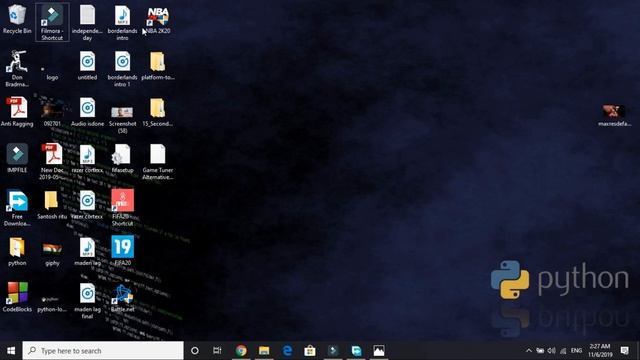Open the Windows Start menu
This screenshot has width=640, height=360.
tap(11, 351)
